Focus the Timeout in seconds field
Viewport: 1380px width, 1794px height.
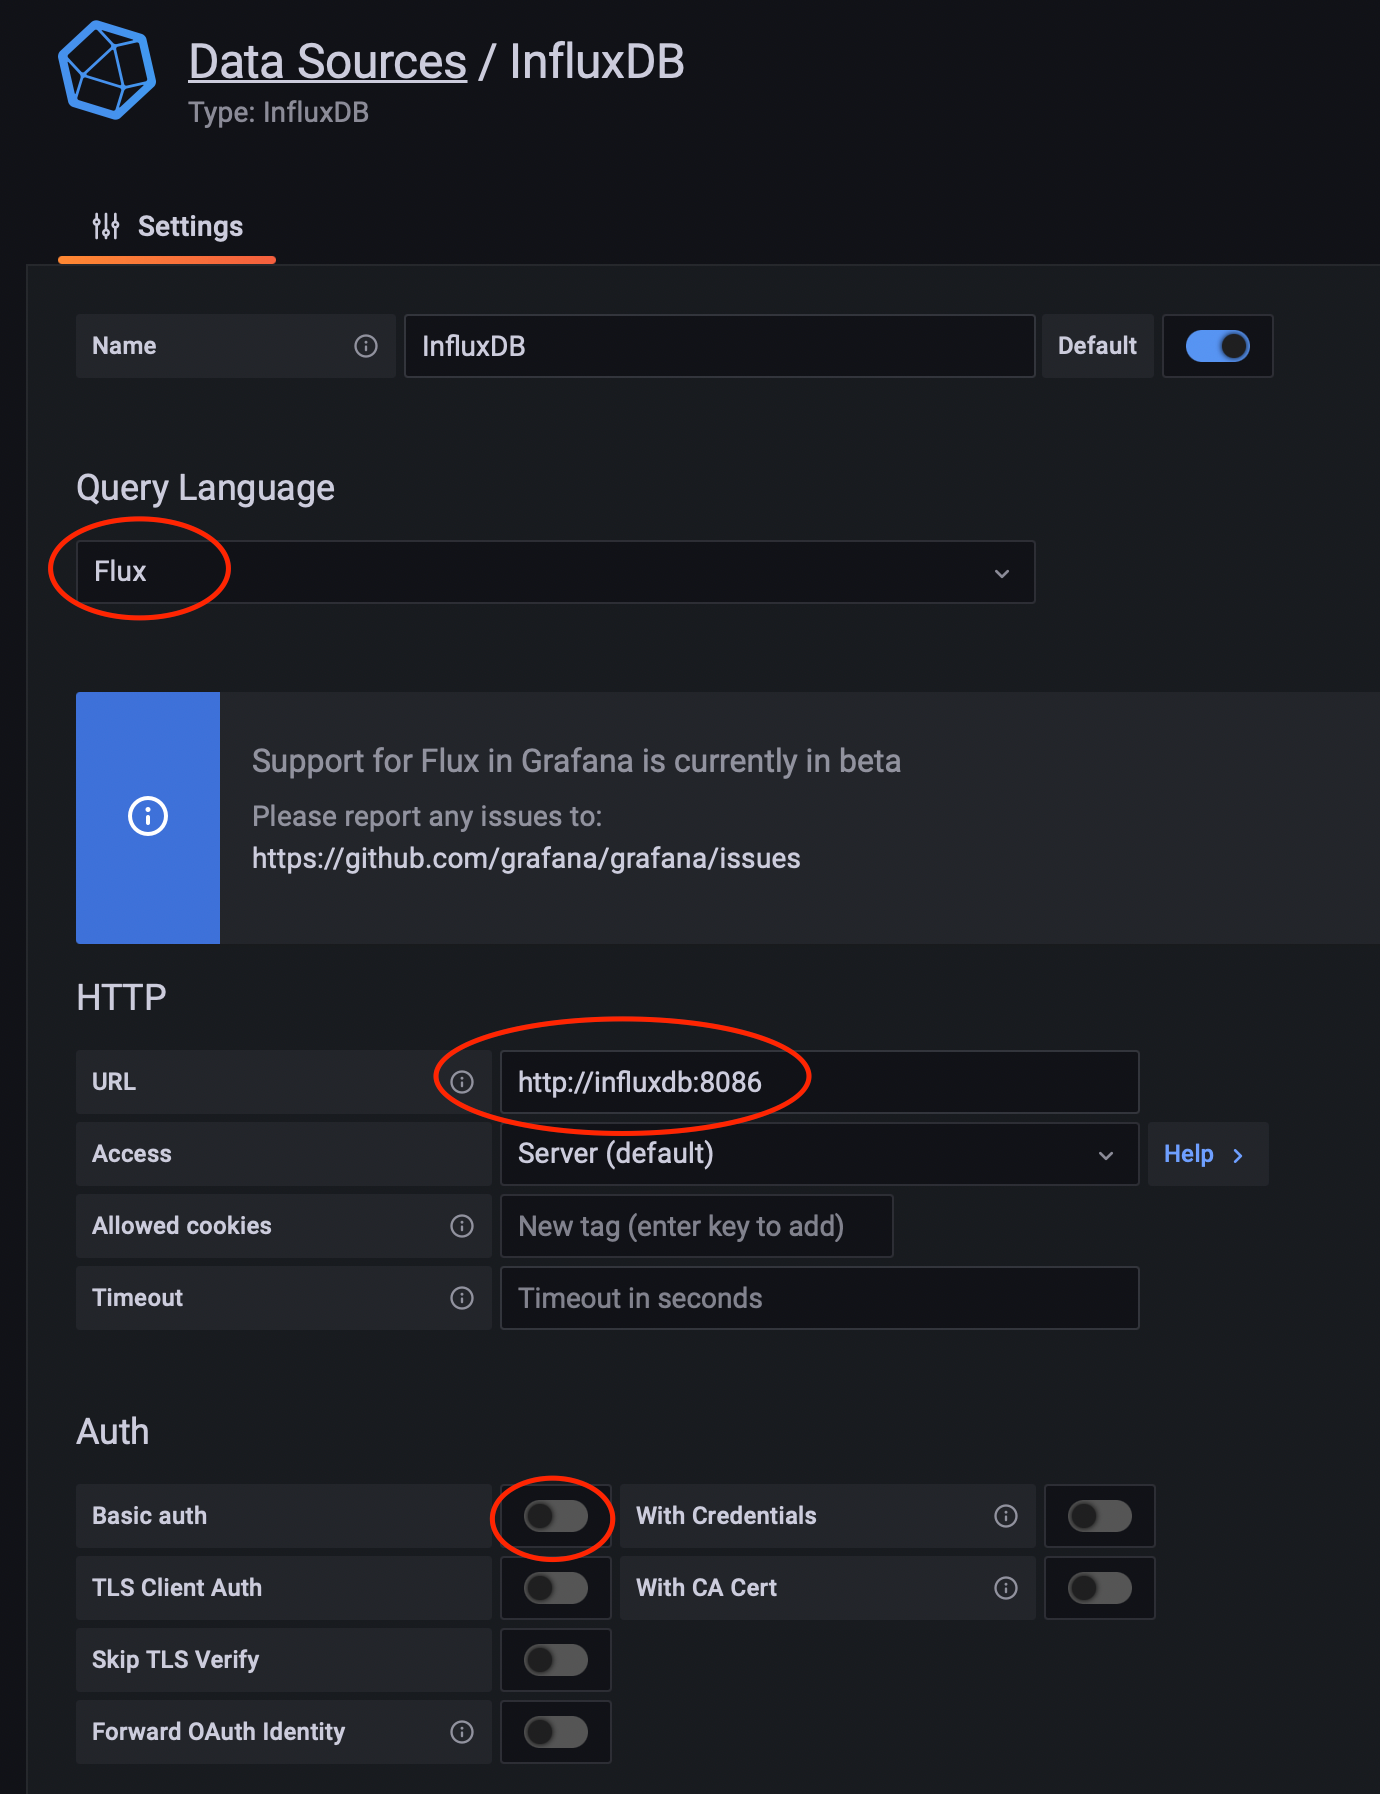(x=818, y=1298)
